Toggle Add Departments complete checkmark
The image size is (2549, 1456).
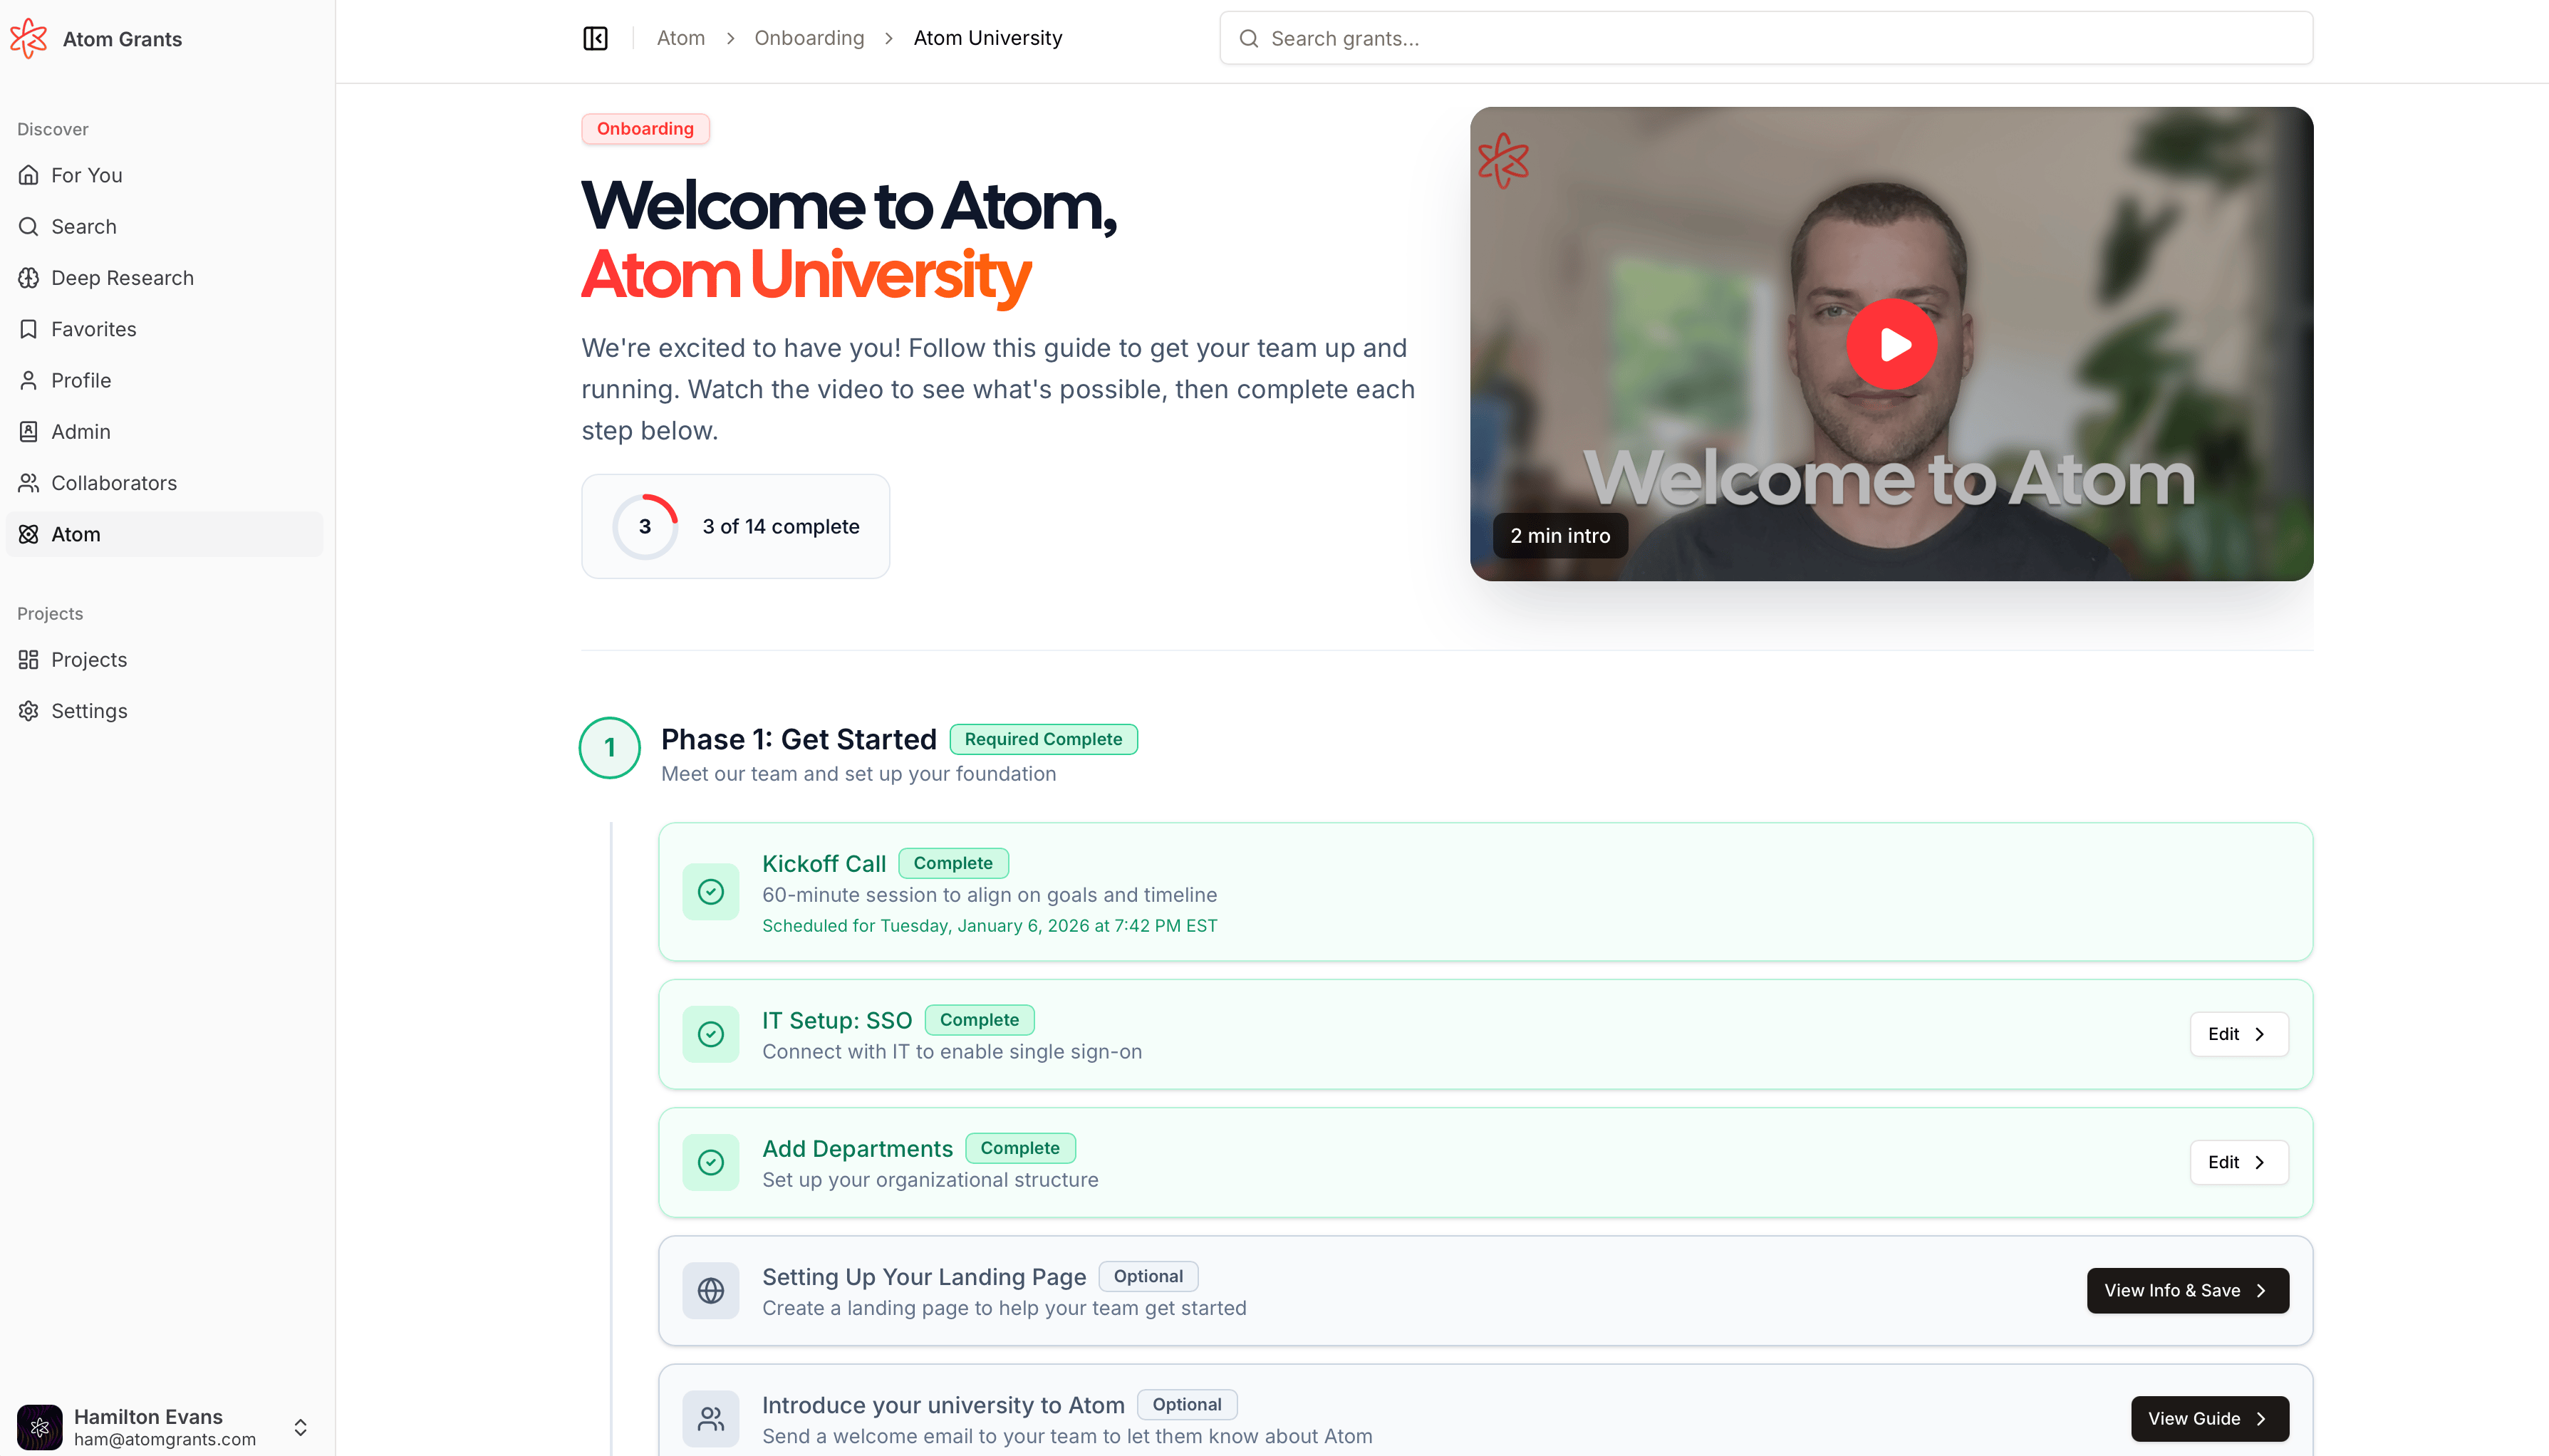point(711,1162)
